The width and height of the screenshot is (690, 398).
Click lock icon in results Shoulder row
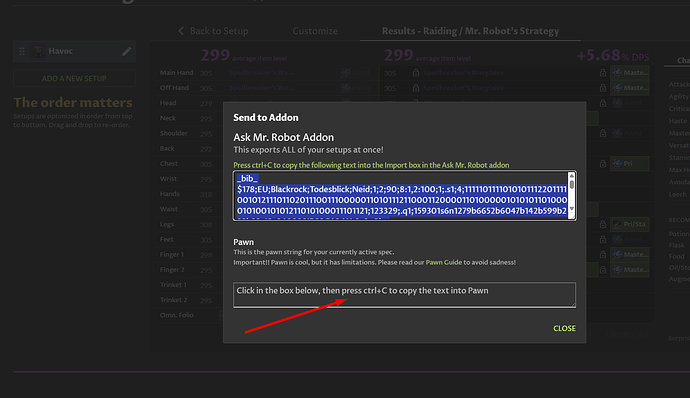pos(603,133)
